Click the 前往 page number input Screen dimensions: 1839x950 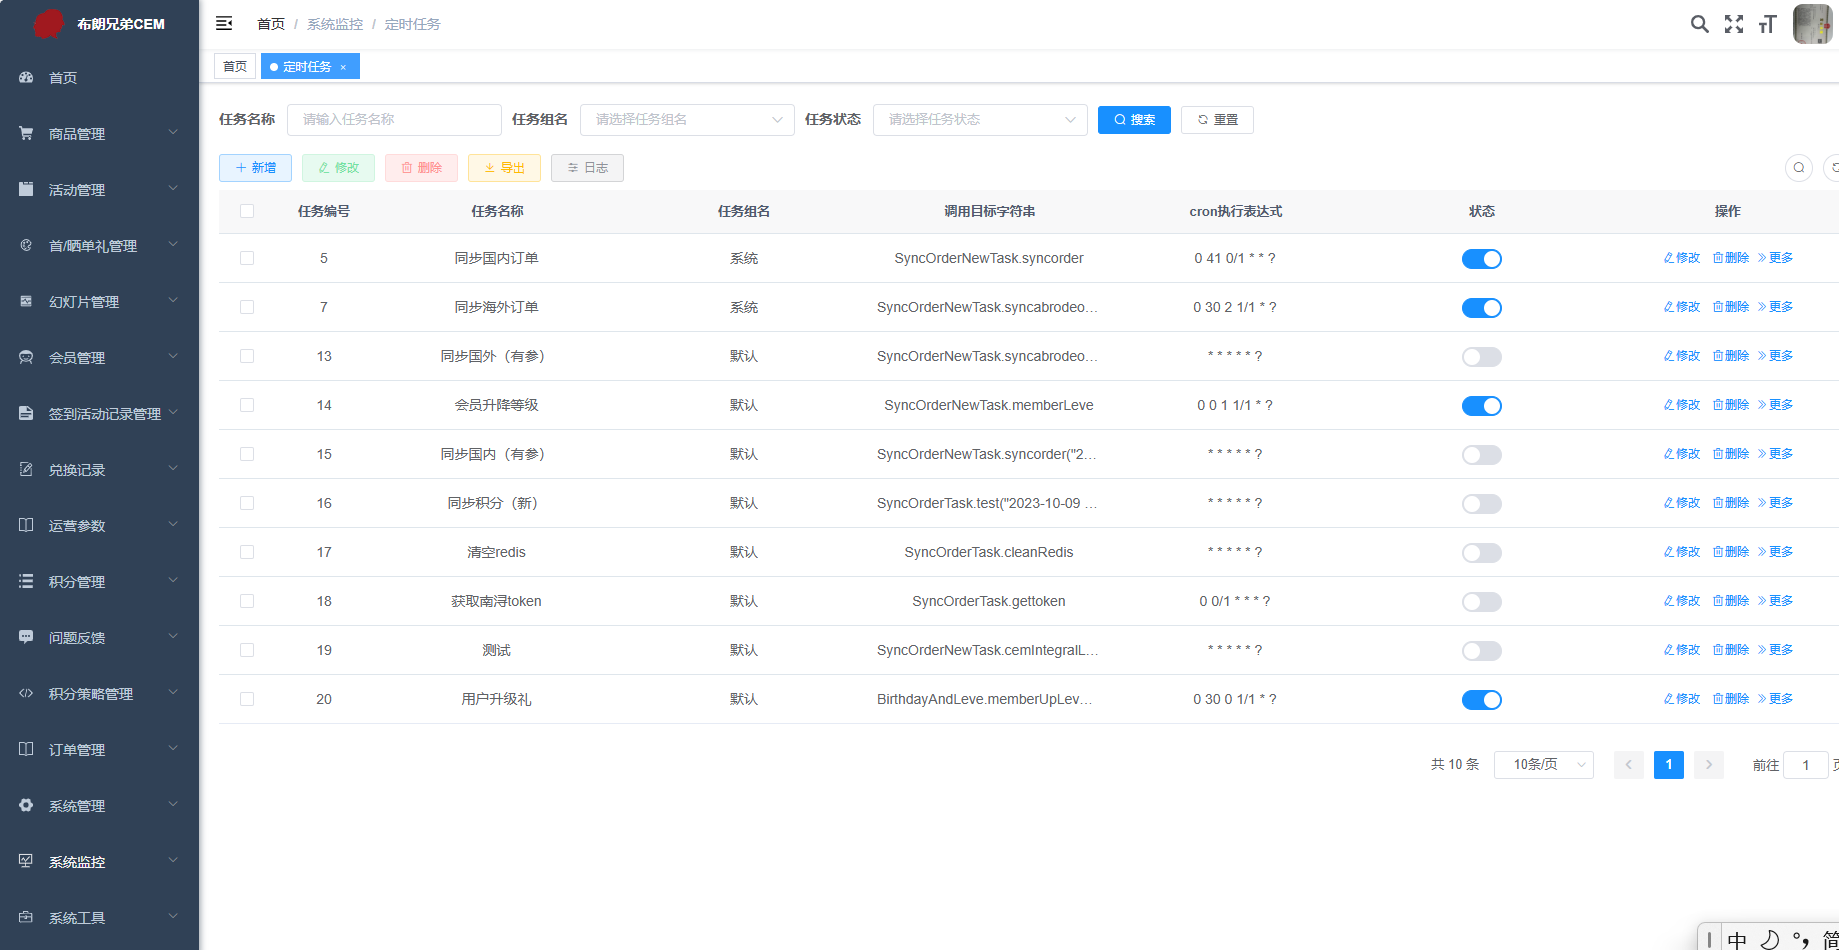point(1806,765)
